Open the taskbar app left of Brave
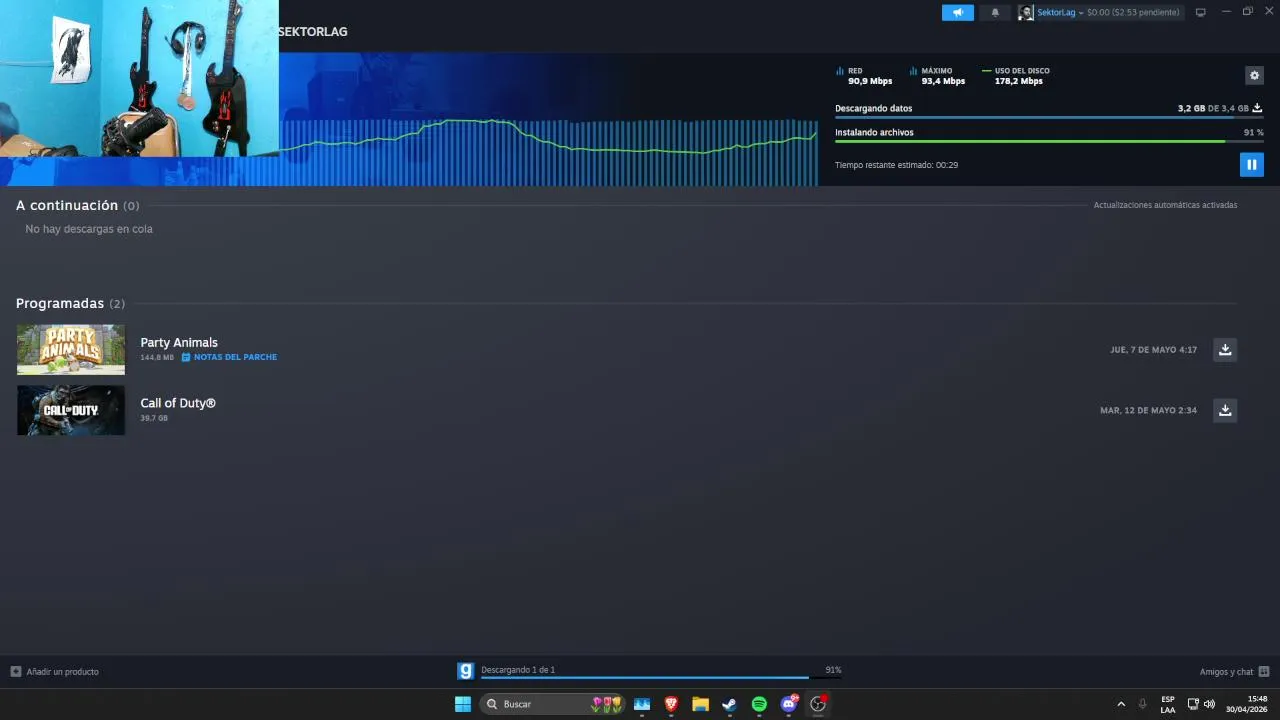 pos(642,704)
